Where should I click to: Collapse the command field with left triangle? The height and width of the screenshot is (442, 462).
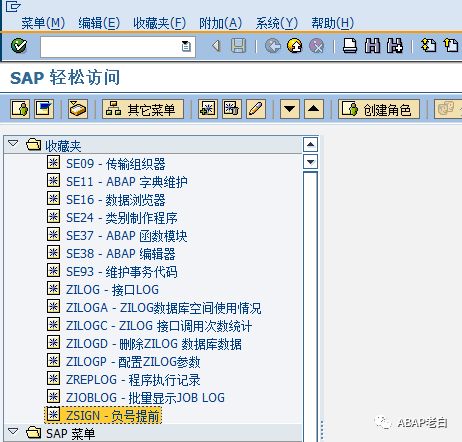[x=216, y=46]
